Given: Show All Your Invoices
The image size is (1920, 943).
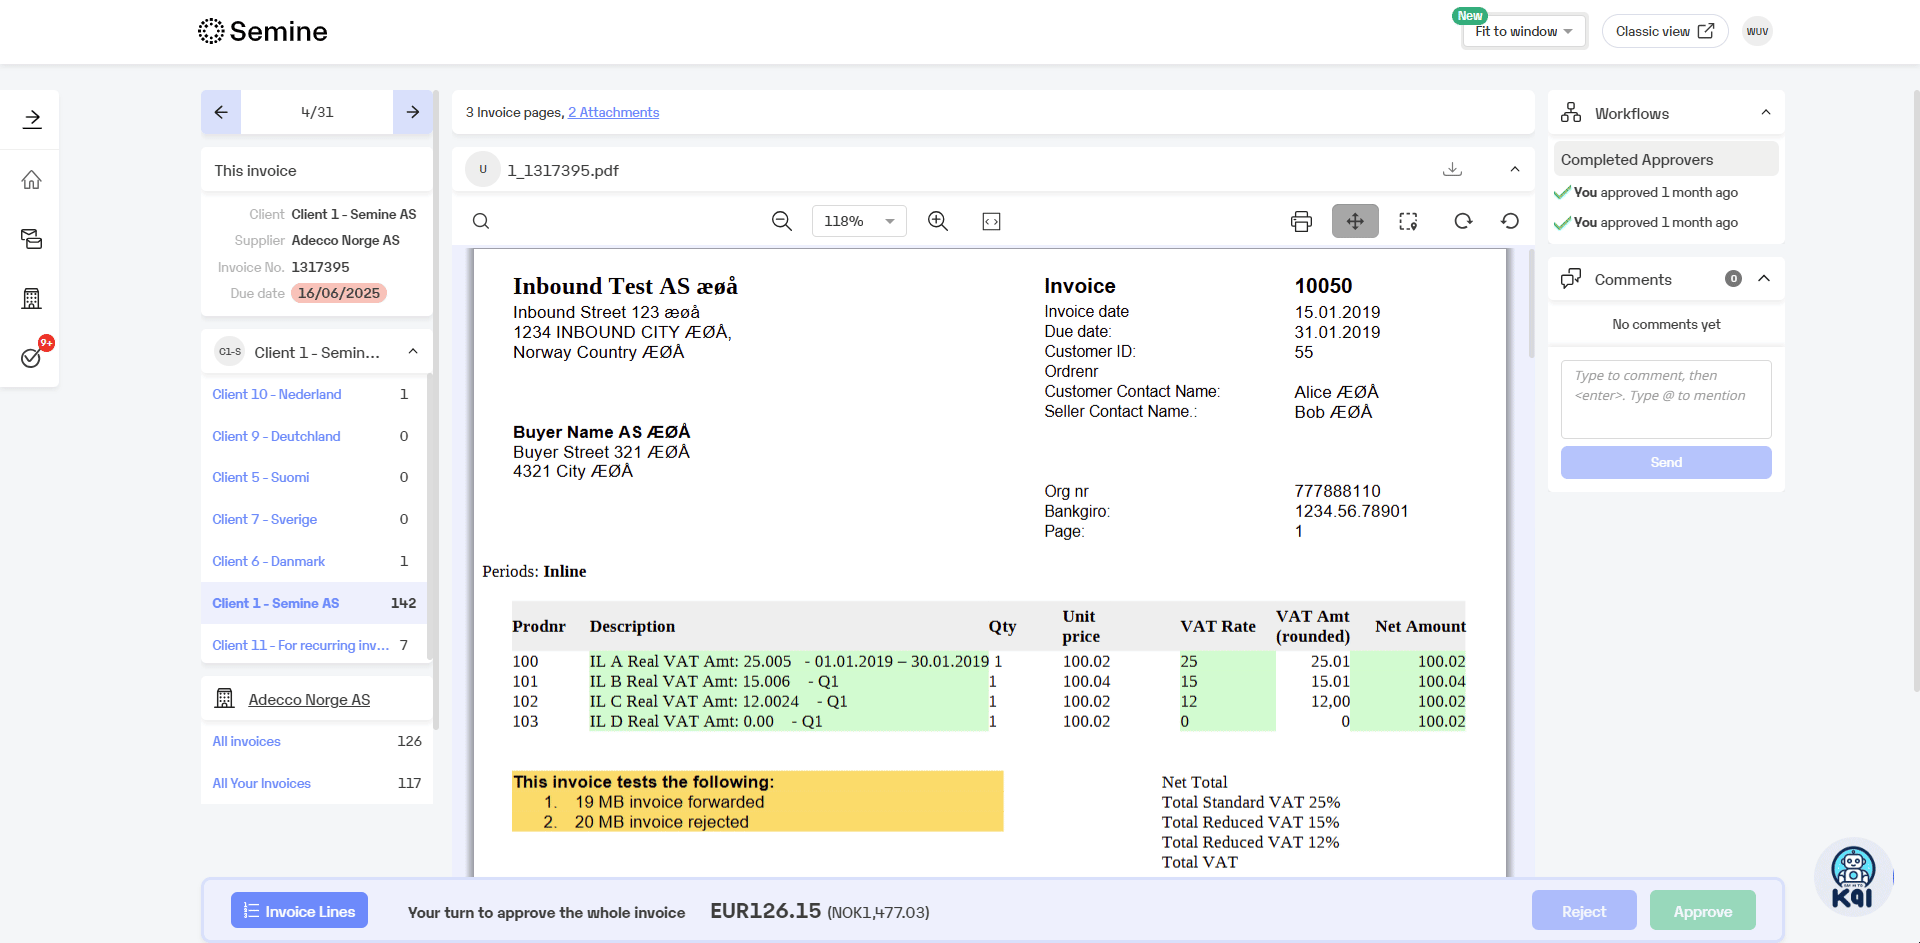Looking at the screenshot, I should click(x=261, y=783).
